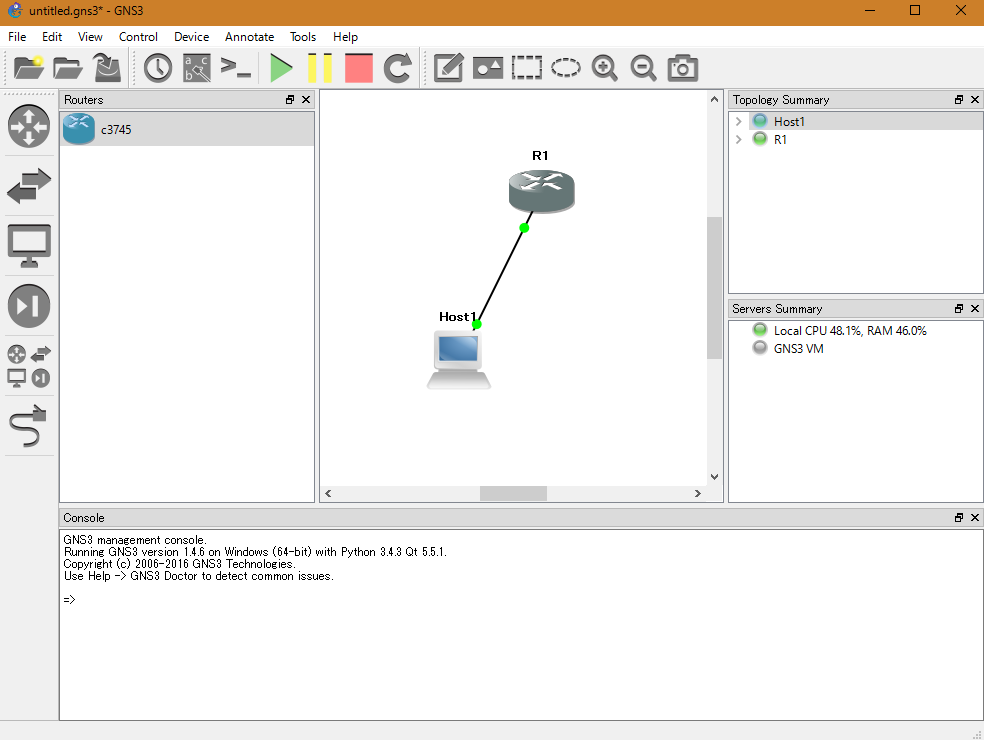Toggle hostname labels visibility

[196, 68]
